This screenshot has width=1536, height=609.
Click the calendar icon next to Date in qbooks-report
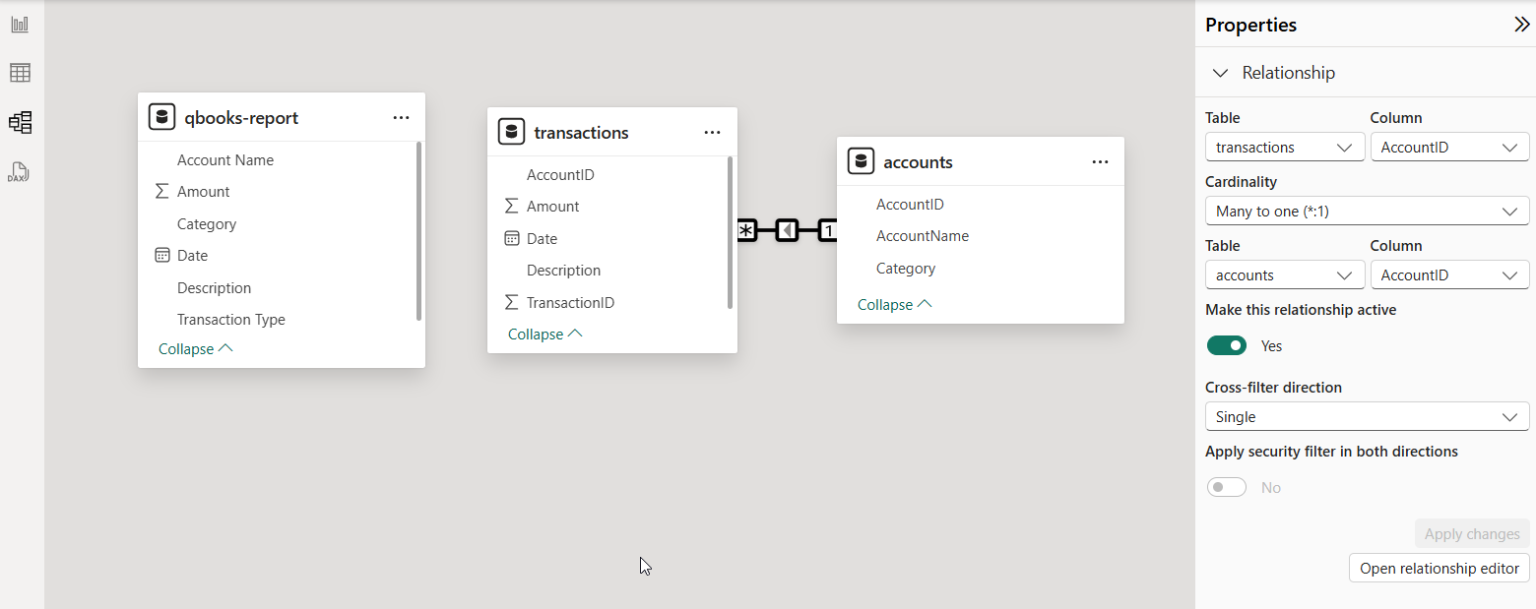(162, 255)
